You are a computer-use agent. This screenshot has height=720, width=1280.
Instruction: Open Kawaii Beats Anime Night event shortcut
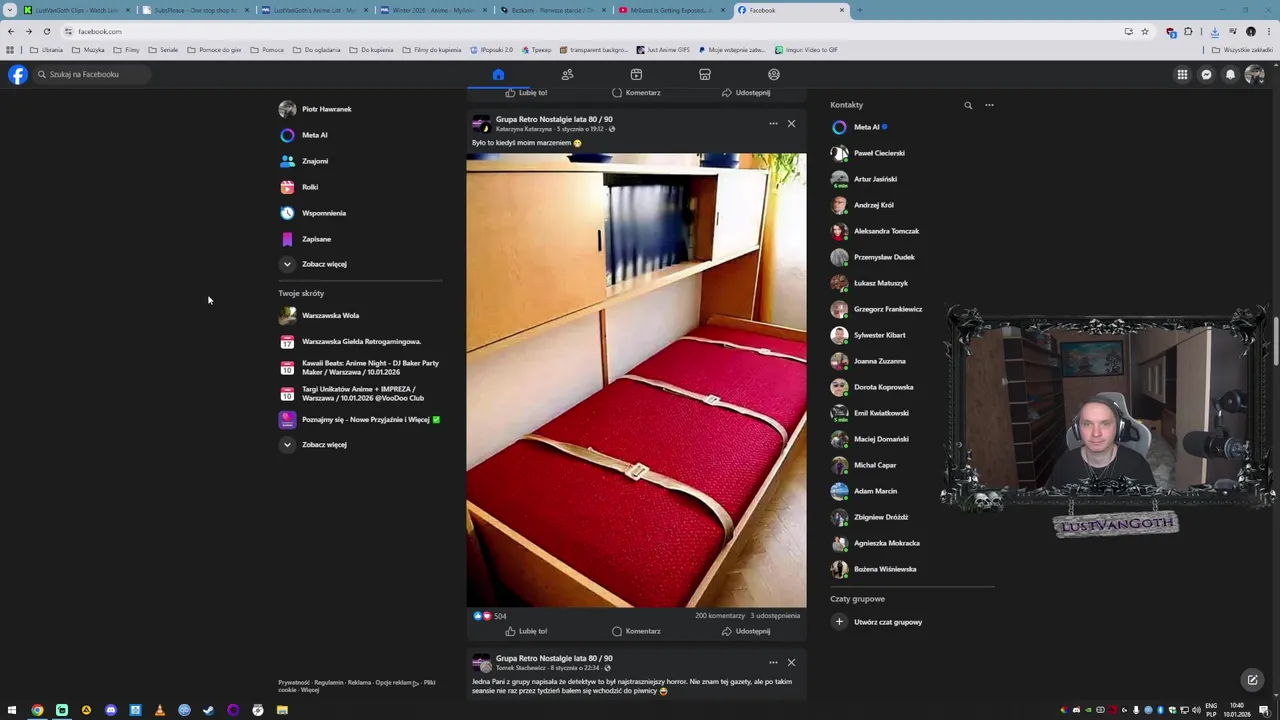pyautogui.click(x=360, y=367)
